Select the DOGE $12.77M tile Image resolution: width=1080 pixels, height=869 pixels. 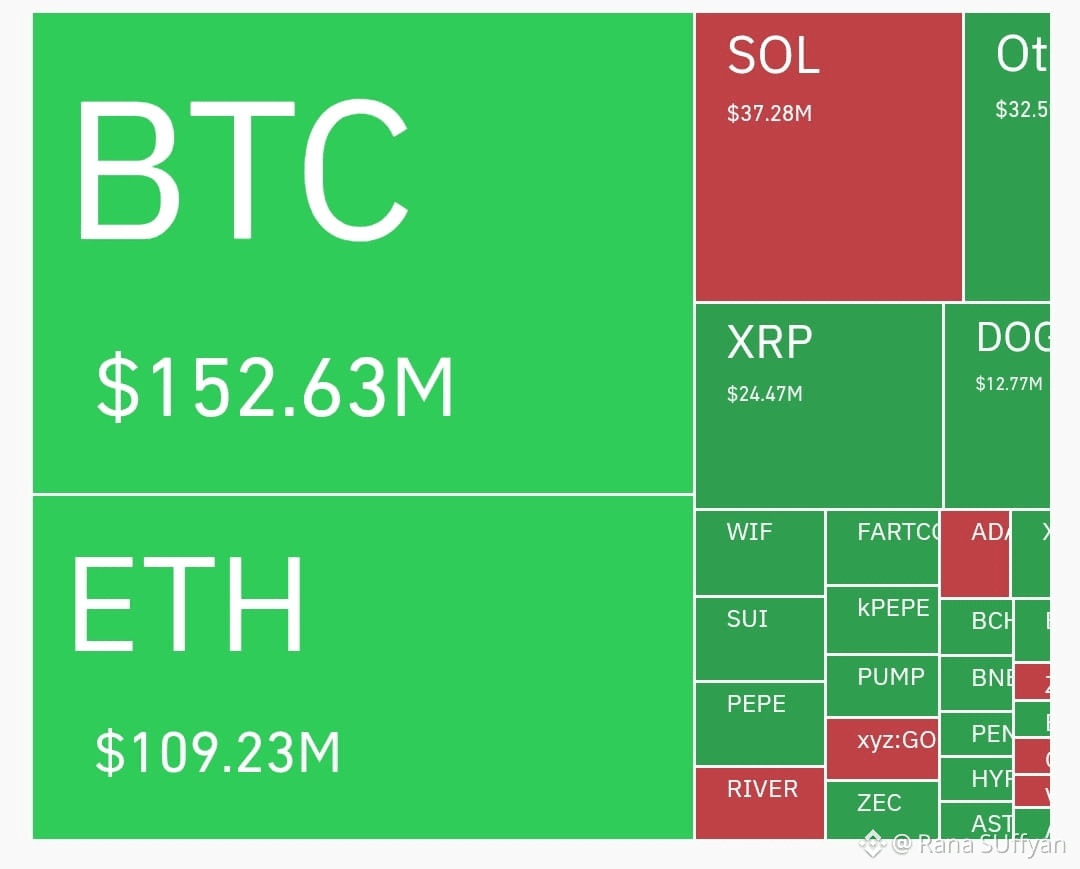click(997, 406)
